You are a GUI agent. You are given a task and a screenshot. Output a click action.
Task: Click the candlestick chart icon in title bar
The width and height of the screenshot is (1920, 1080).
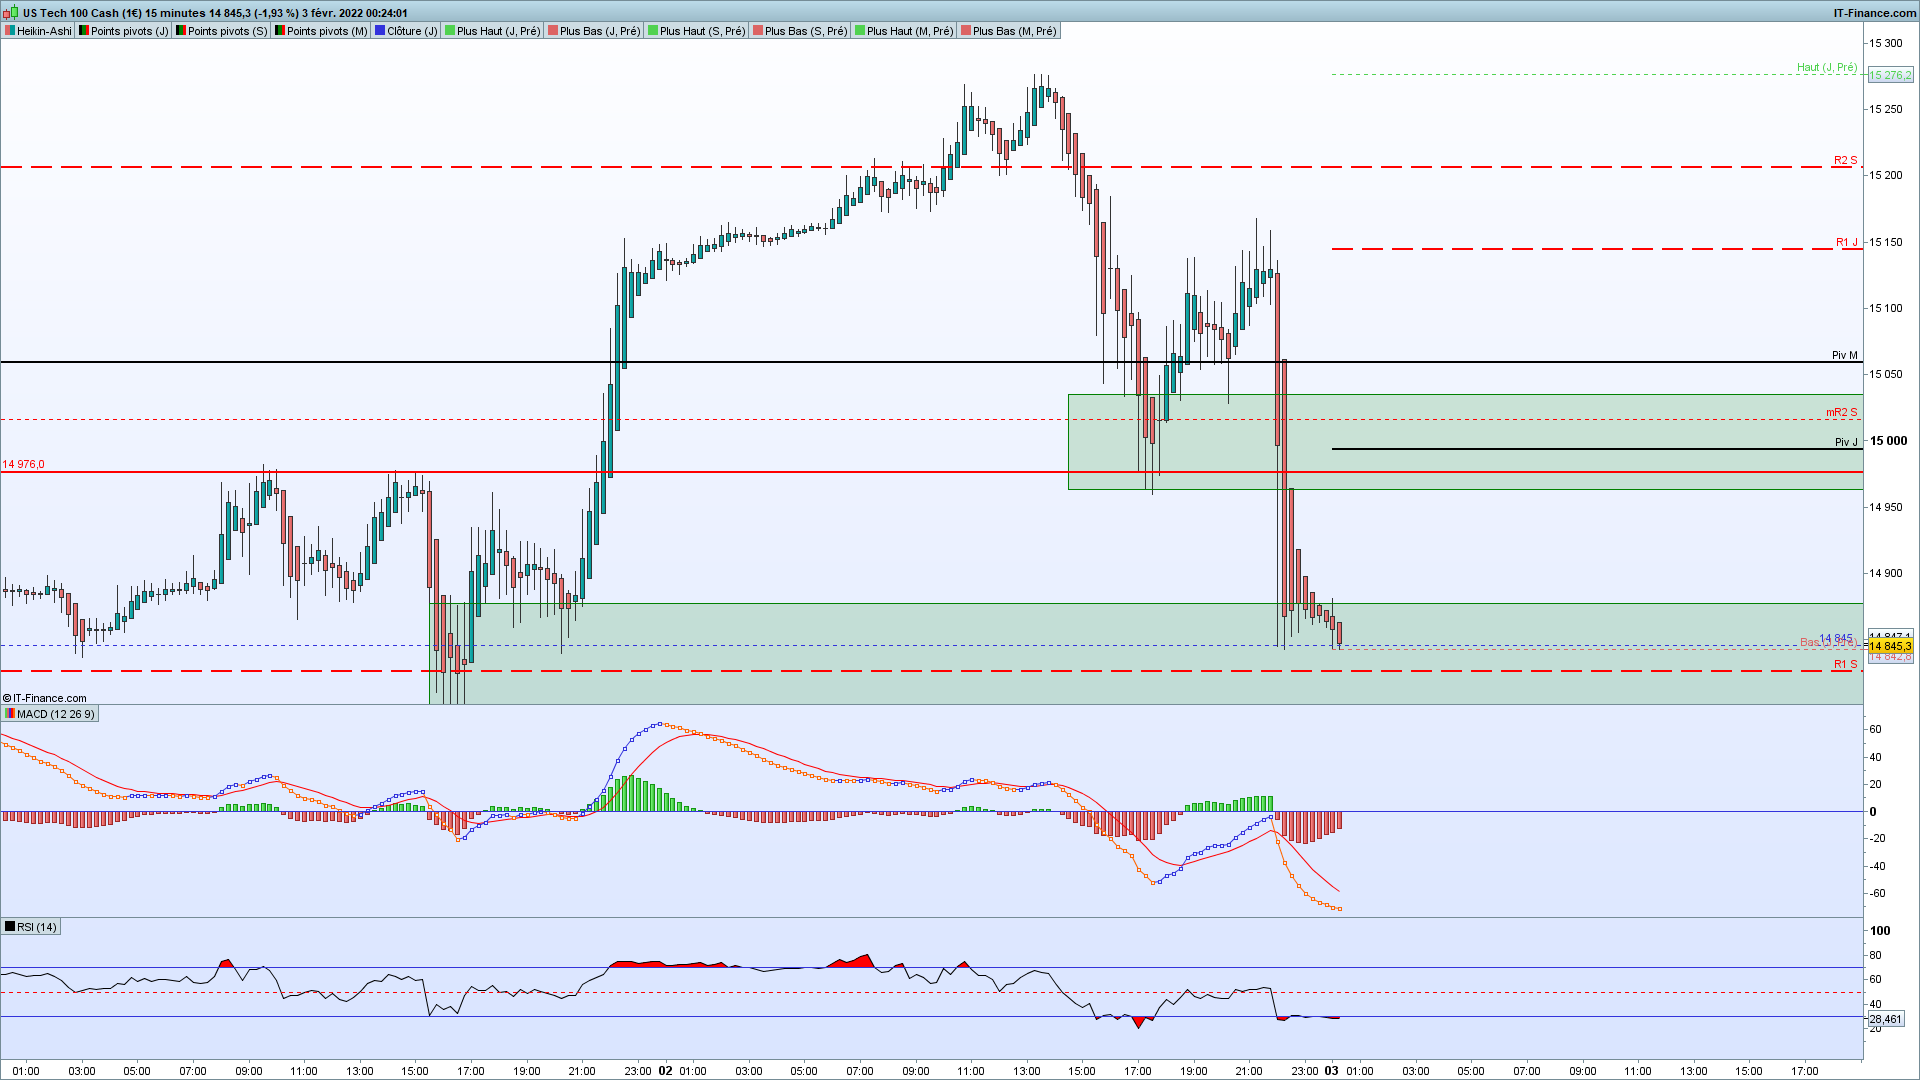point(12,13)
